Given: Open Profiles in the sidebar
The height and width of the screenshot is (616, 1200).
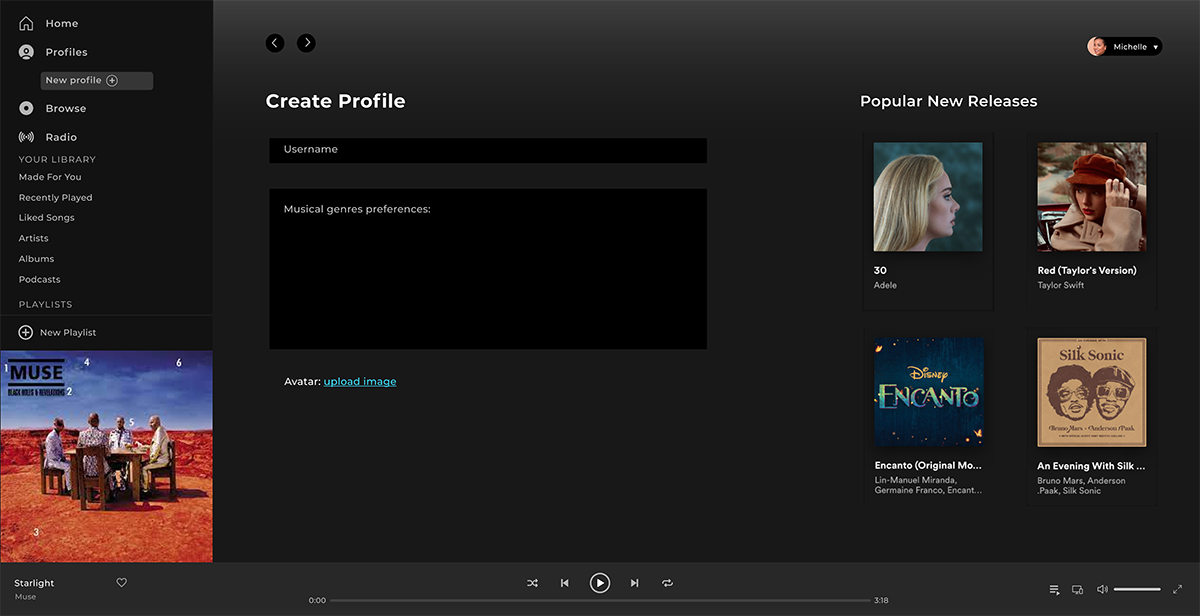Looking at the screenshot, I should coord(66,52).
